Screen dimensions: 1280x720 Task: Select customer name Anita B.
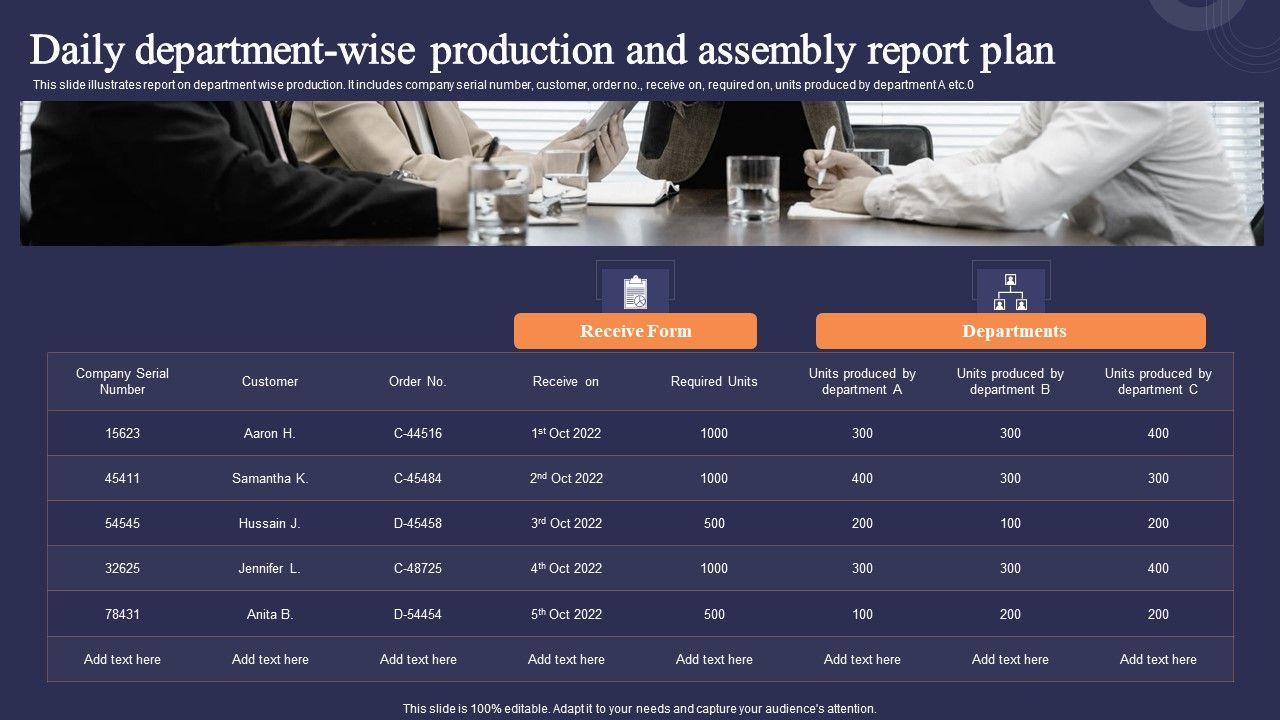tap(270, 614)
